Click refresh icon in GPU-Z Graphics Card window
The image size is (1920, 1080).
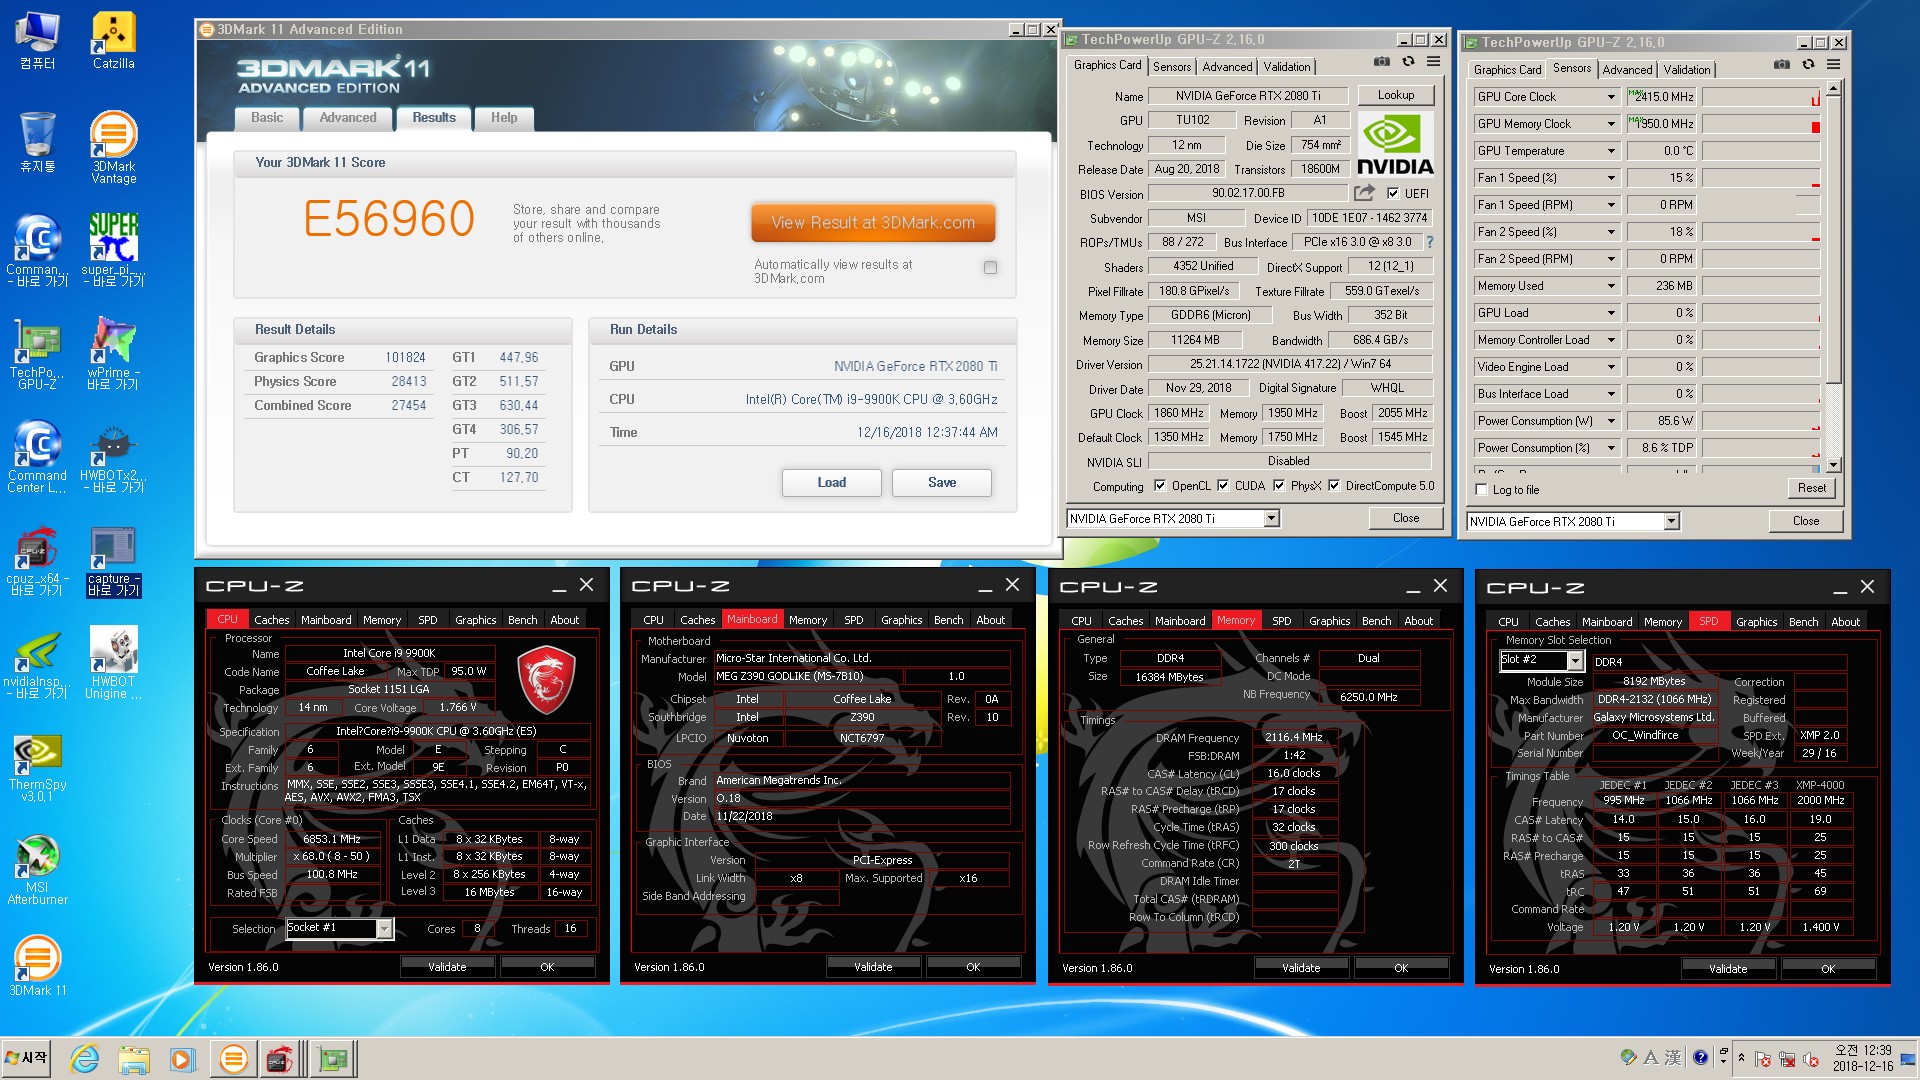pos(1408,62)
